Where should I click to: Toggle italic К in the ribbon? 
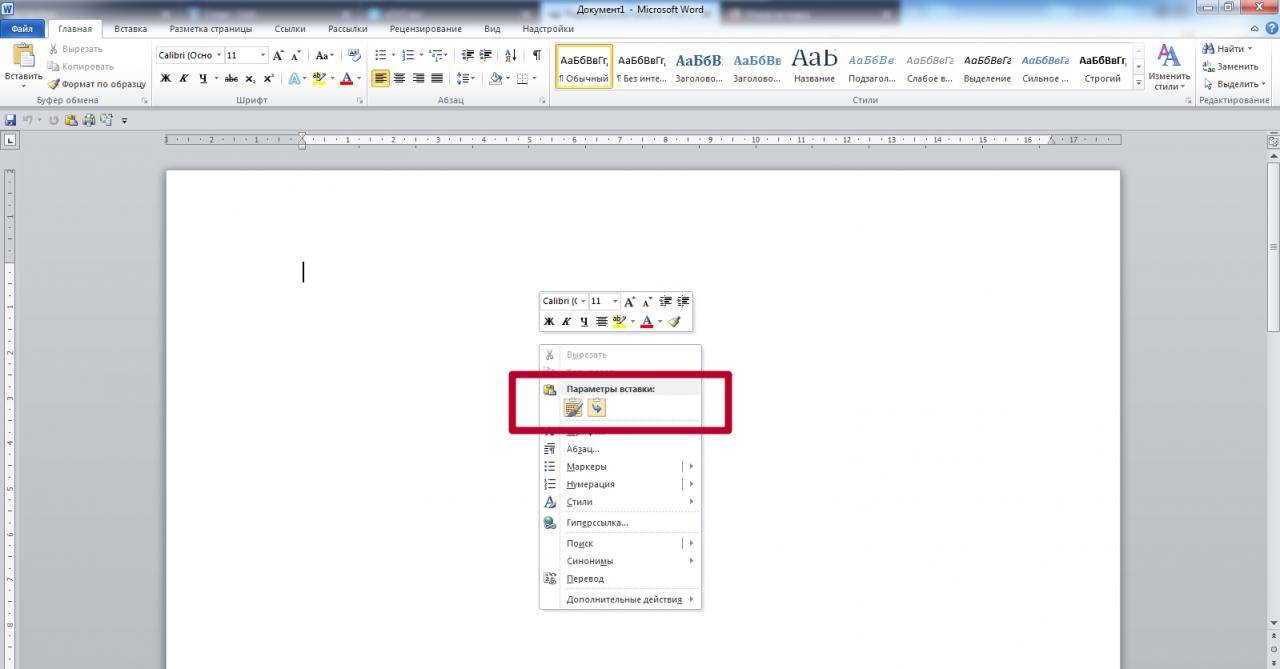click(184, 78)
